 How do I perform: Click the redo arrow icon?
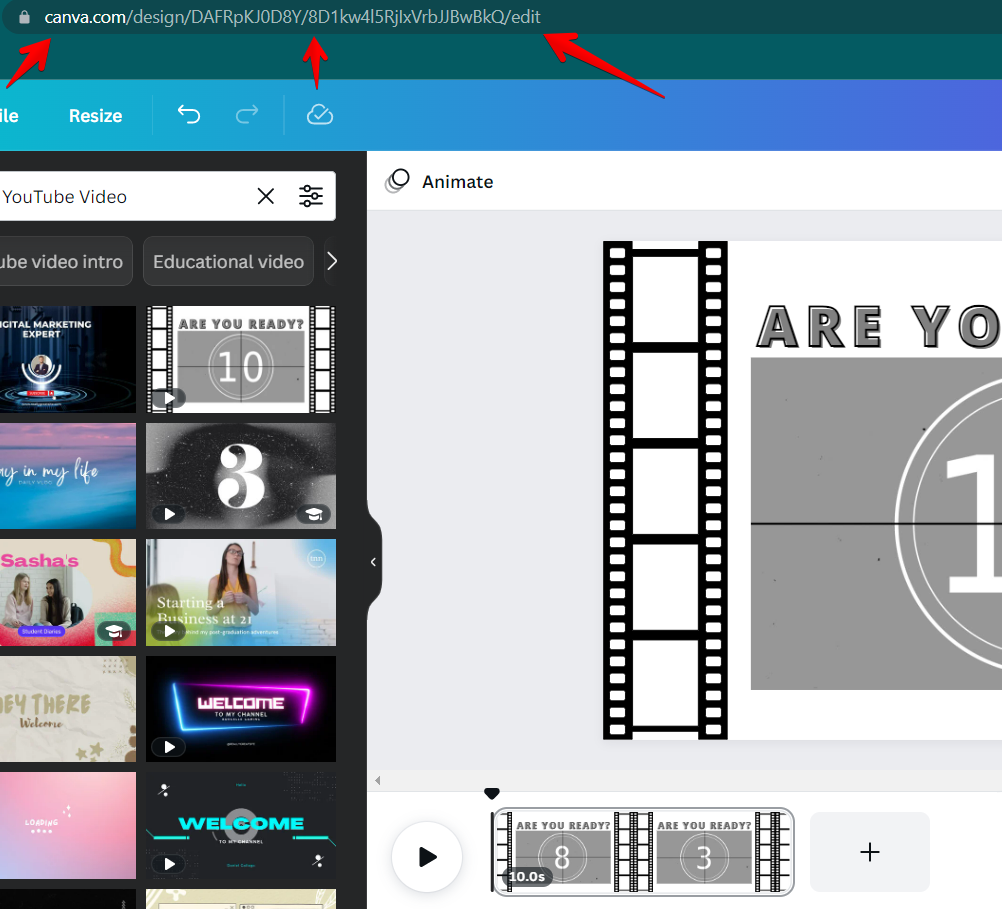[246, 115]
